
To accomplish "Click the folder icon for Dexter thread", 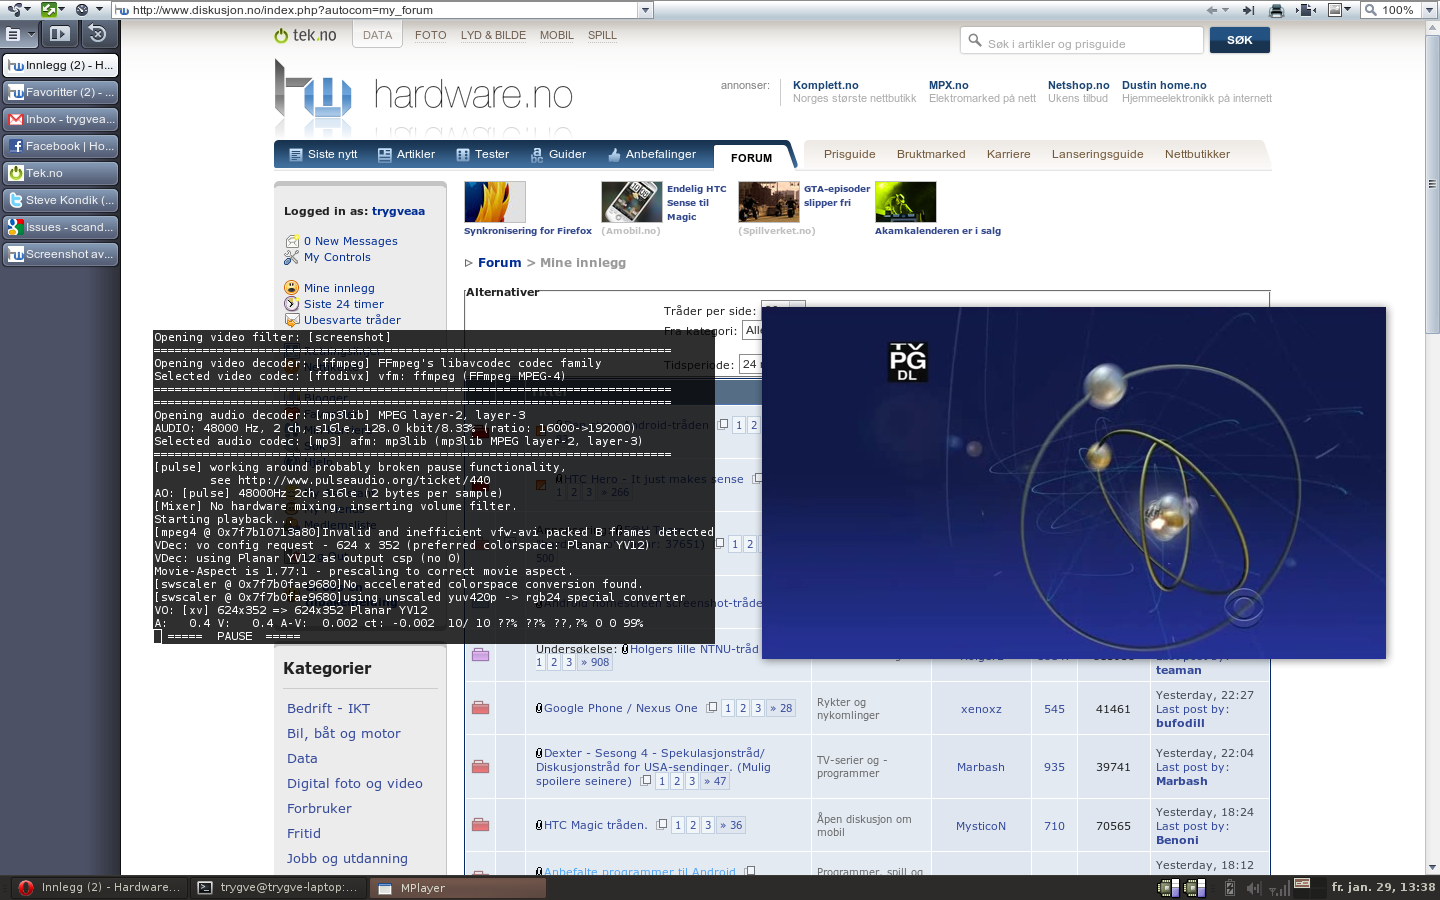I will 480,766.
